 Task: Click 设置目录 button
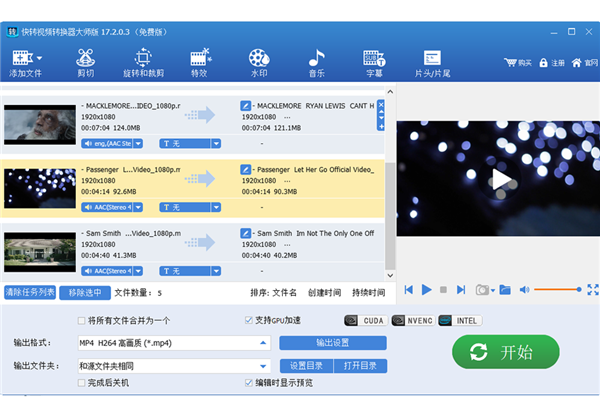tap(307, 366)
